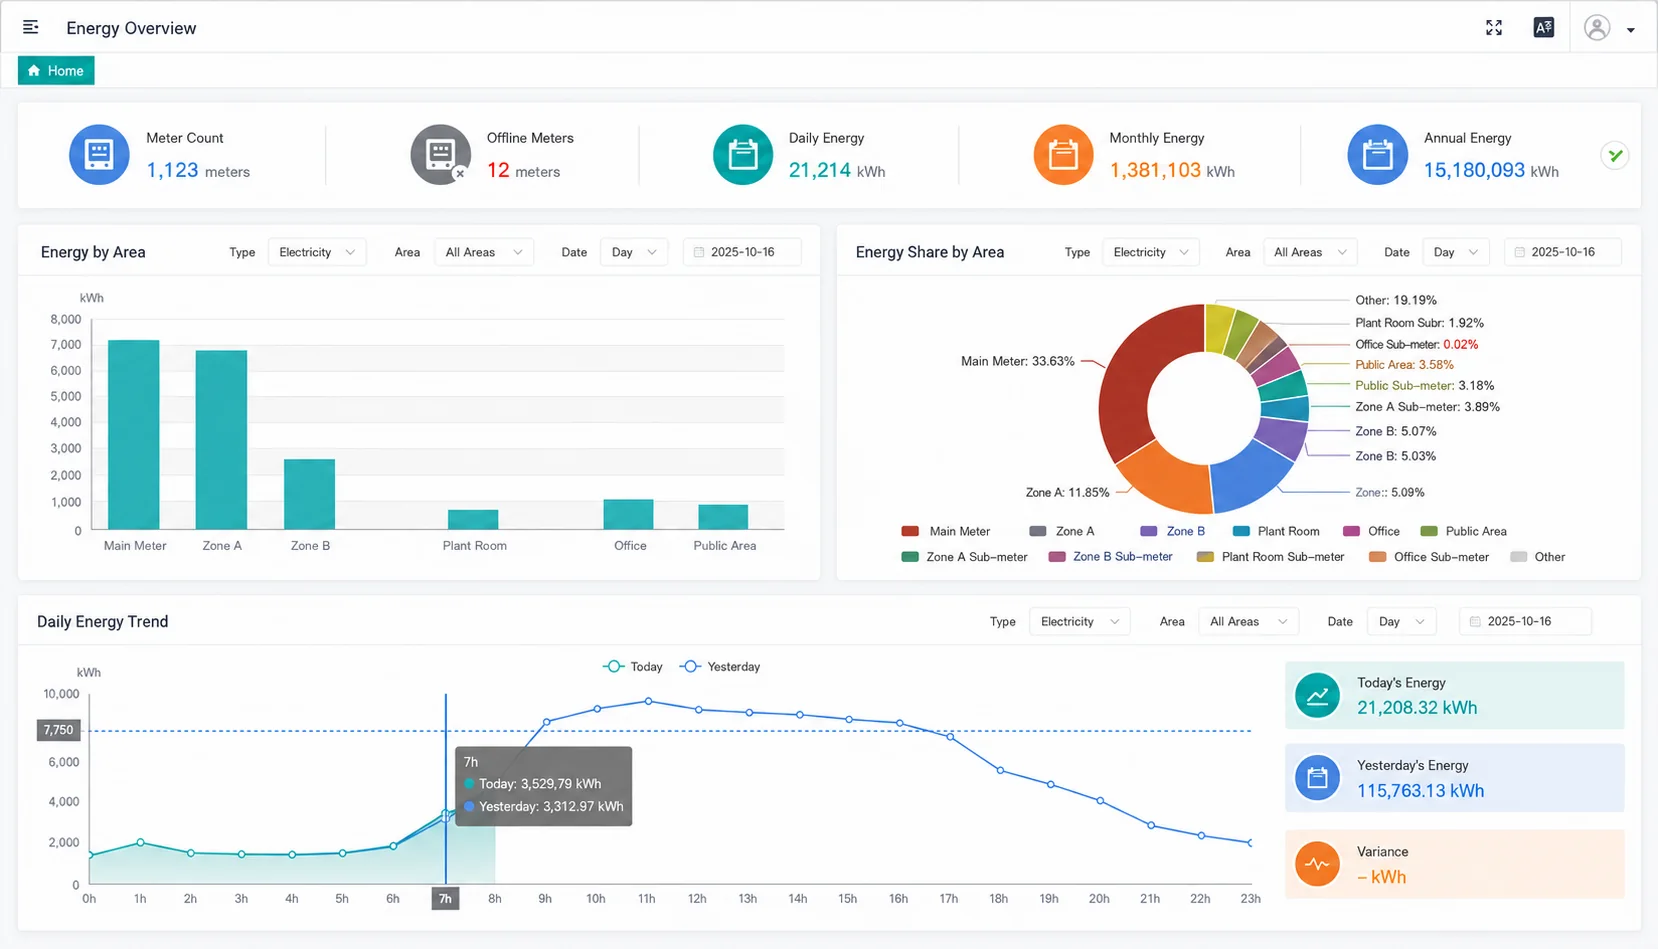1658x949 pixels.
Task: Click the Offline Meters gray icon
Action: coord(440,154)
